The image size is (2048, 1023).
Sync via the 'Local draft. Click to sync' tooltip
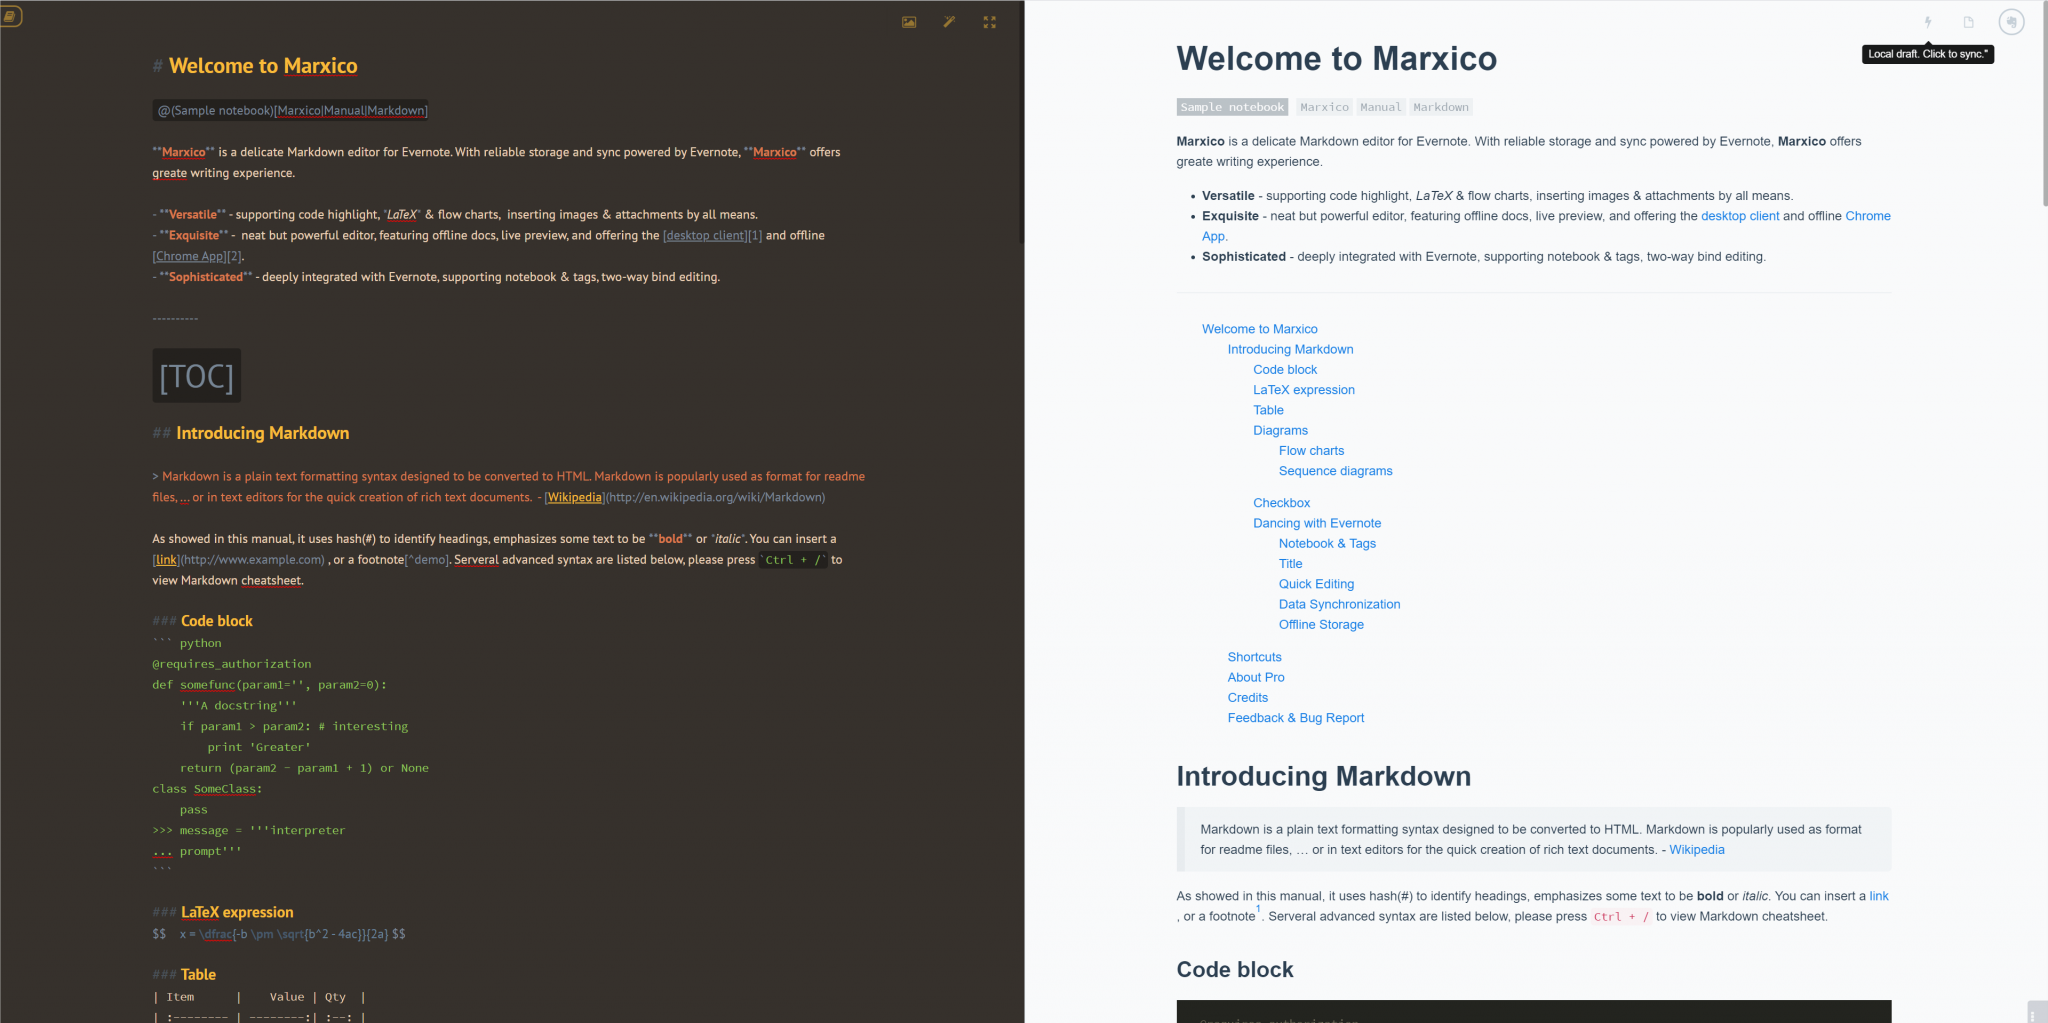[1928, 54]
